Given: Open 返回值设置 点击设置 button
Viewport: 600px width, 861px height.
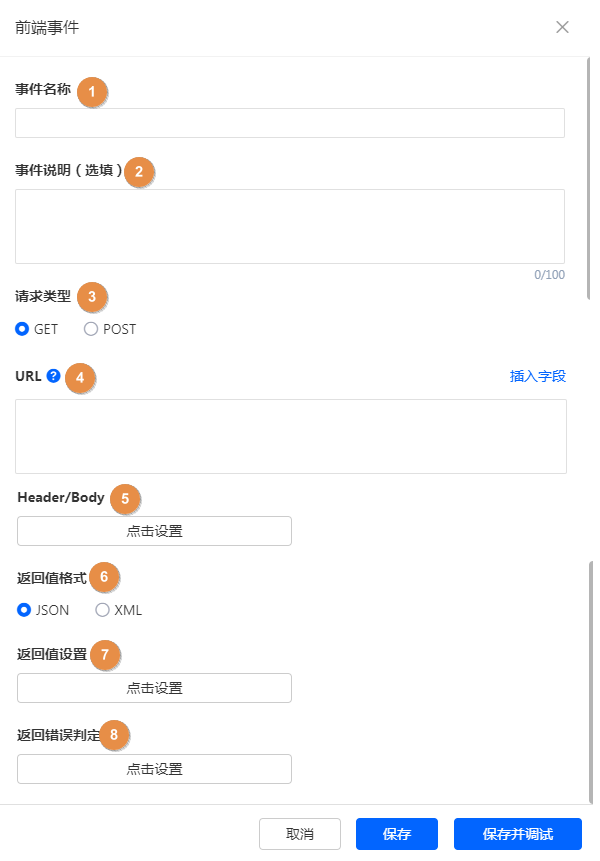Looking at the screenshot, I should [154, 688].
